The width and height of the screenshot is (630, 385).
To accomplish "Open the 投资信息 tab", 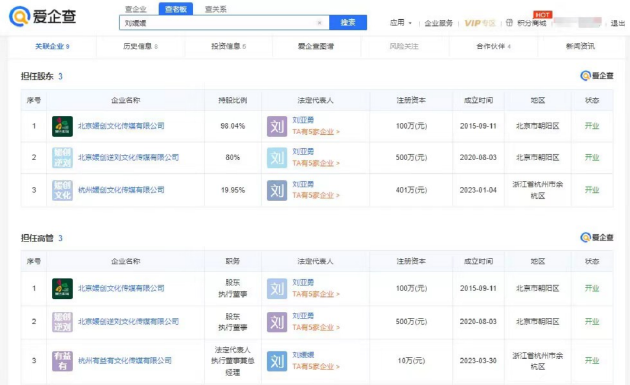I will 229,46.
